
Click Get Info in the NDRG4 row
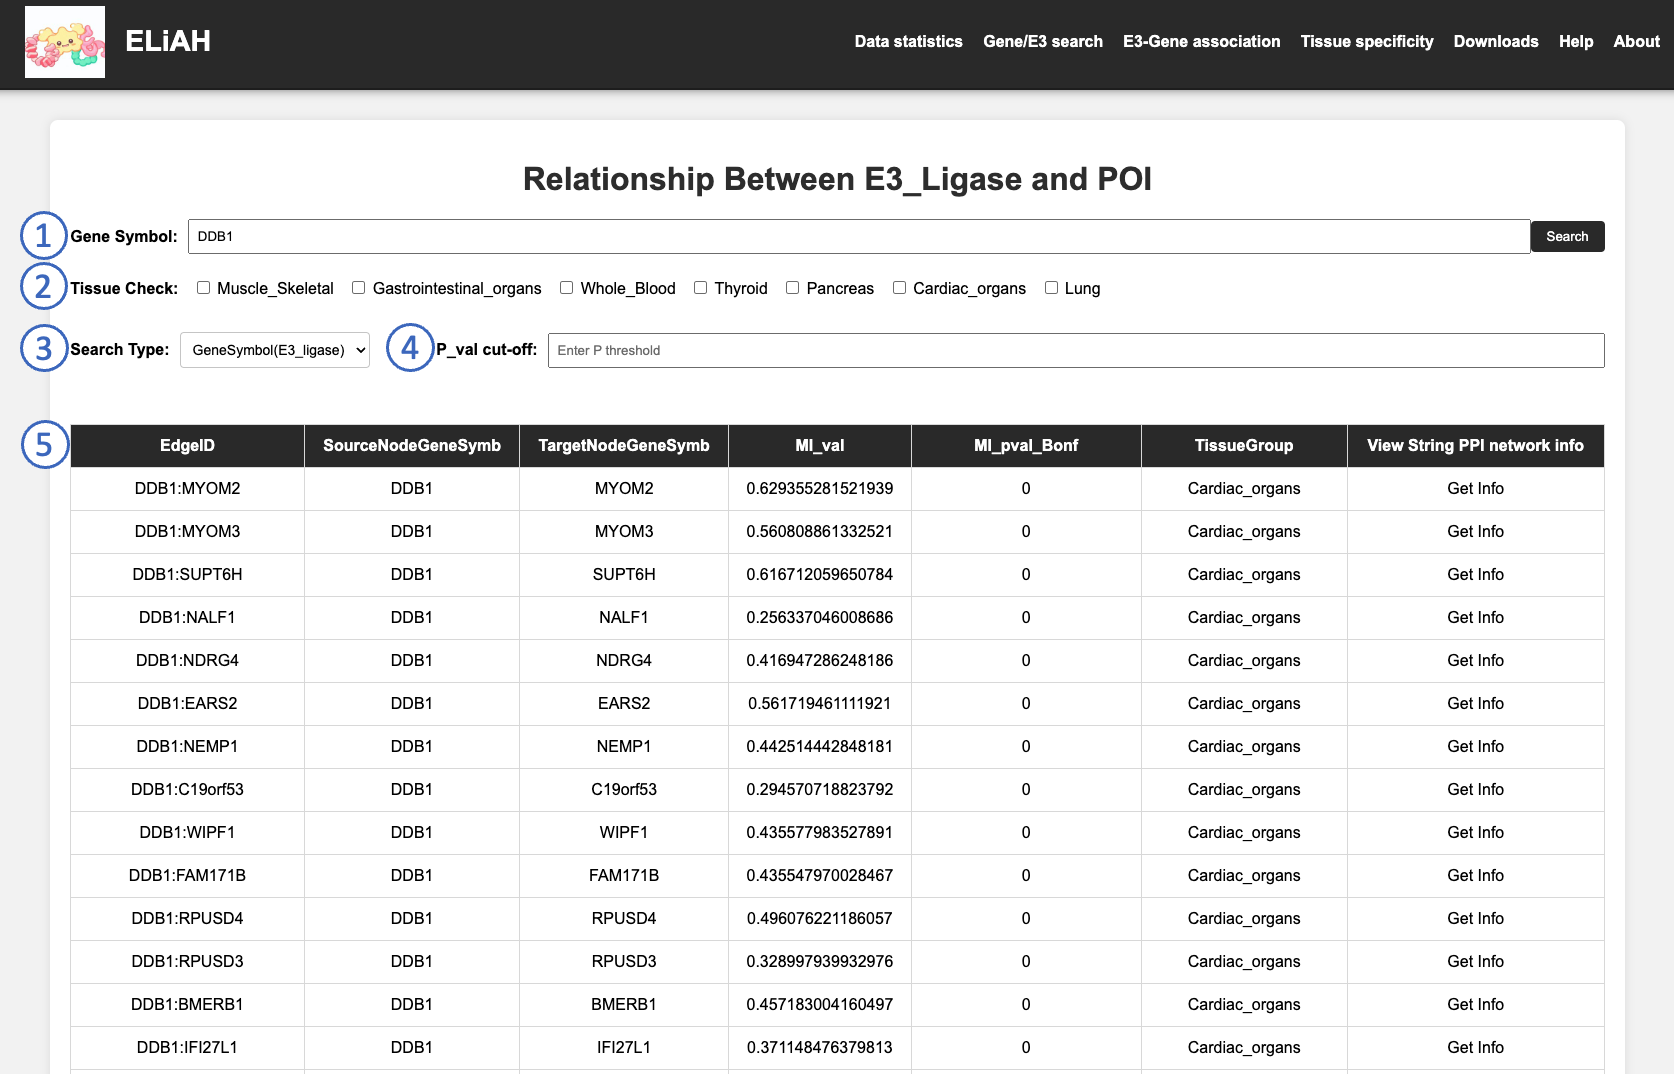(1475, 661)
